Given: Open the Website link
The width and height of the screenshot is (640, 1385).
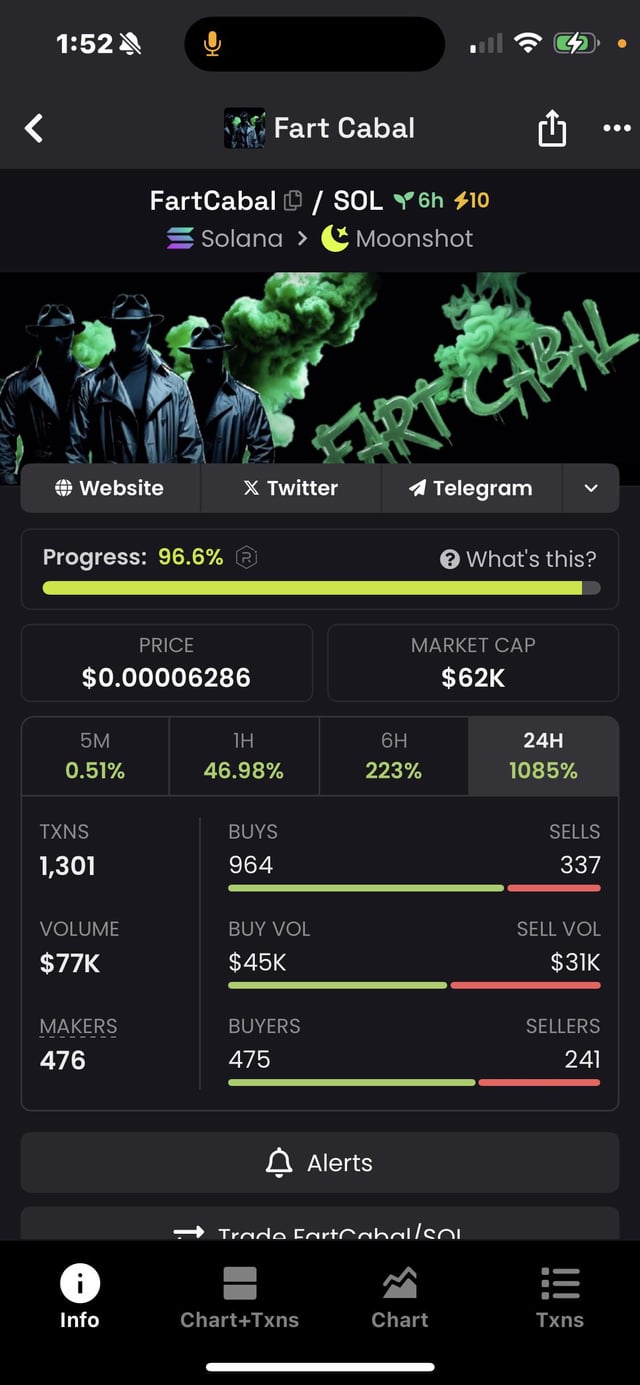Looking at the screenshot, I should pyautogui.click(x=110, y=488).
